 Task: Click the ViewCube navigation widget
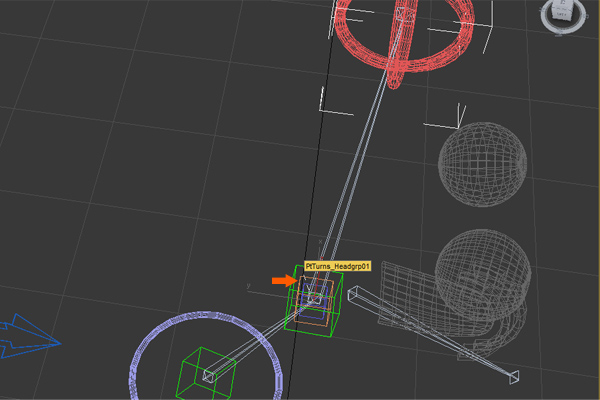coord(563,15)
